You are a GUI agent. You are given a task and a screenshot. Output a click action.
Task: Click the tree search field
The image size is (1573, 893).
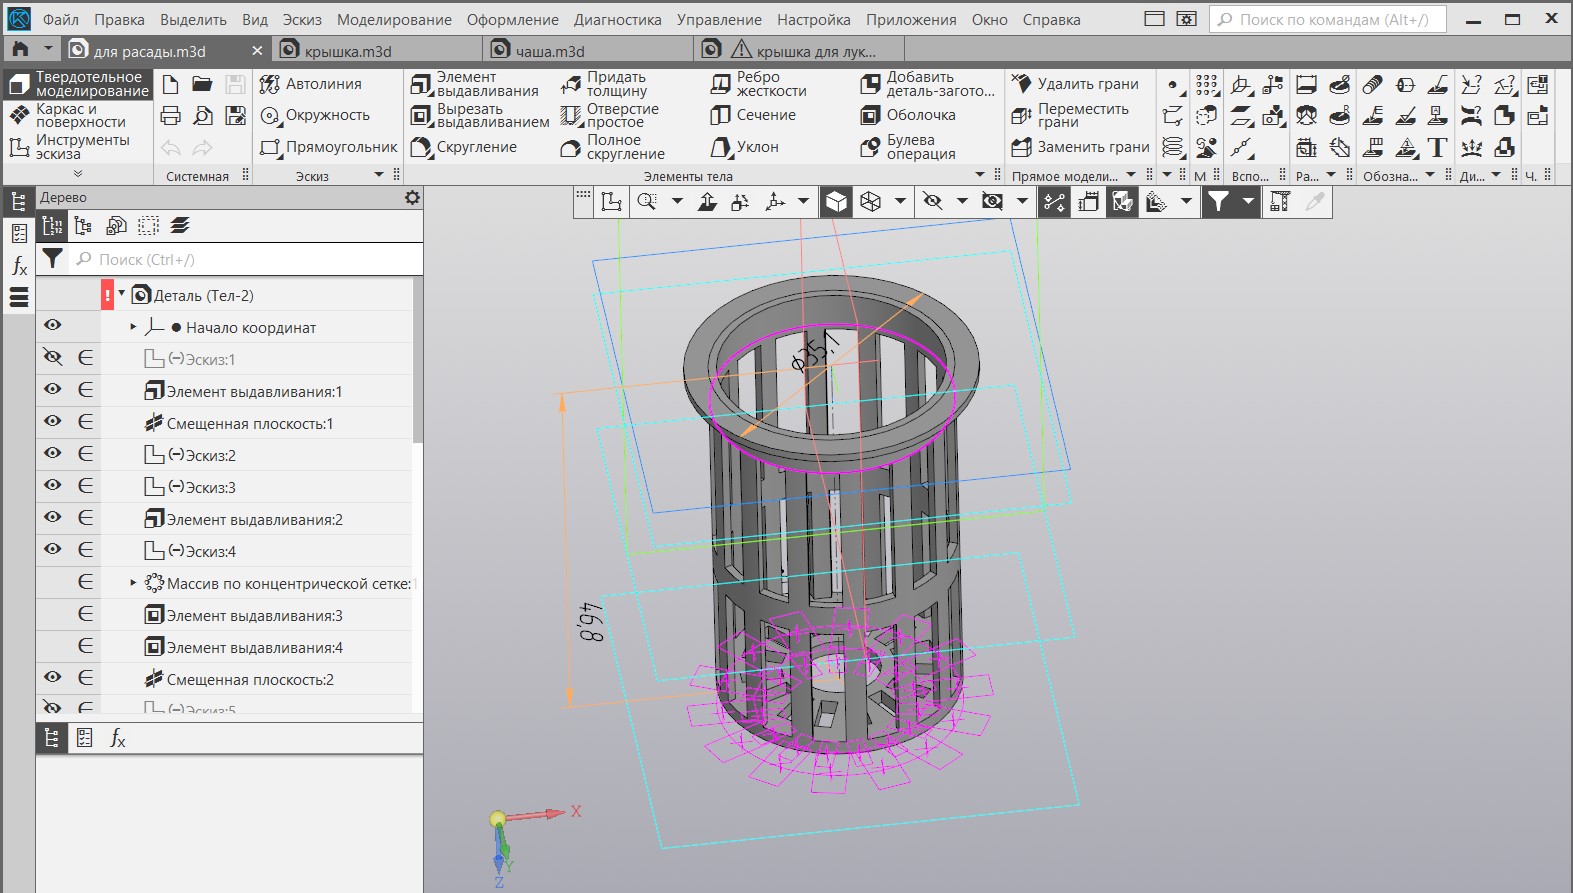[x=250, y=260]
